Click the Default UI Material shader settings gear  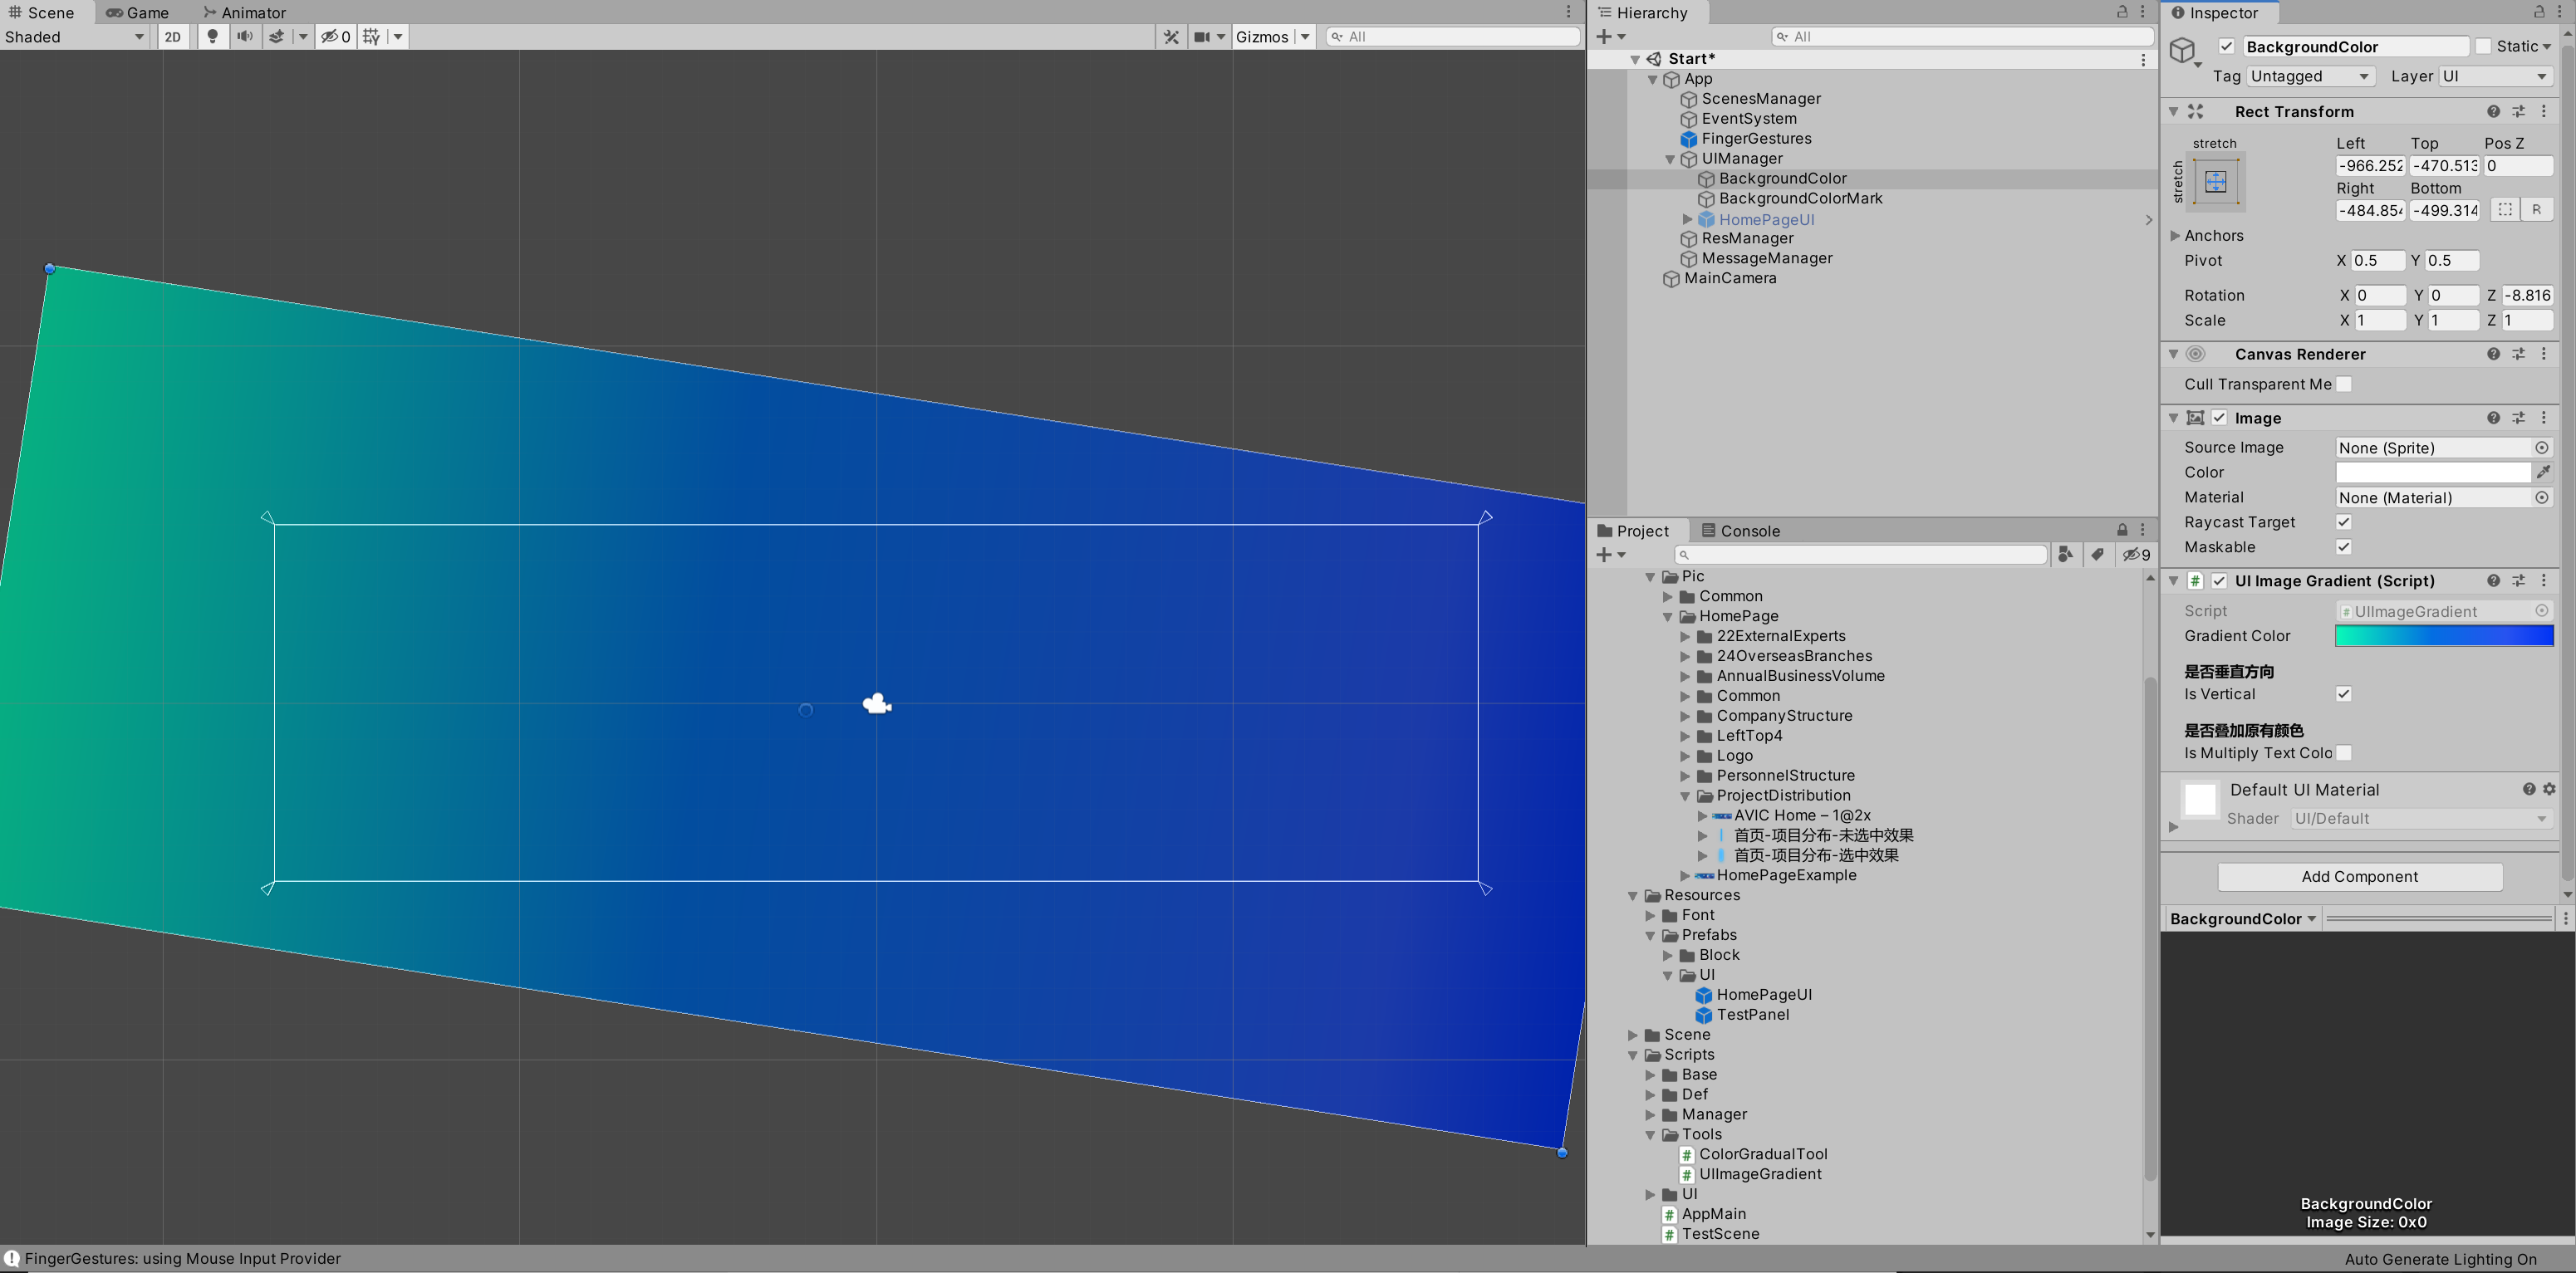2548,789
